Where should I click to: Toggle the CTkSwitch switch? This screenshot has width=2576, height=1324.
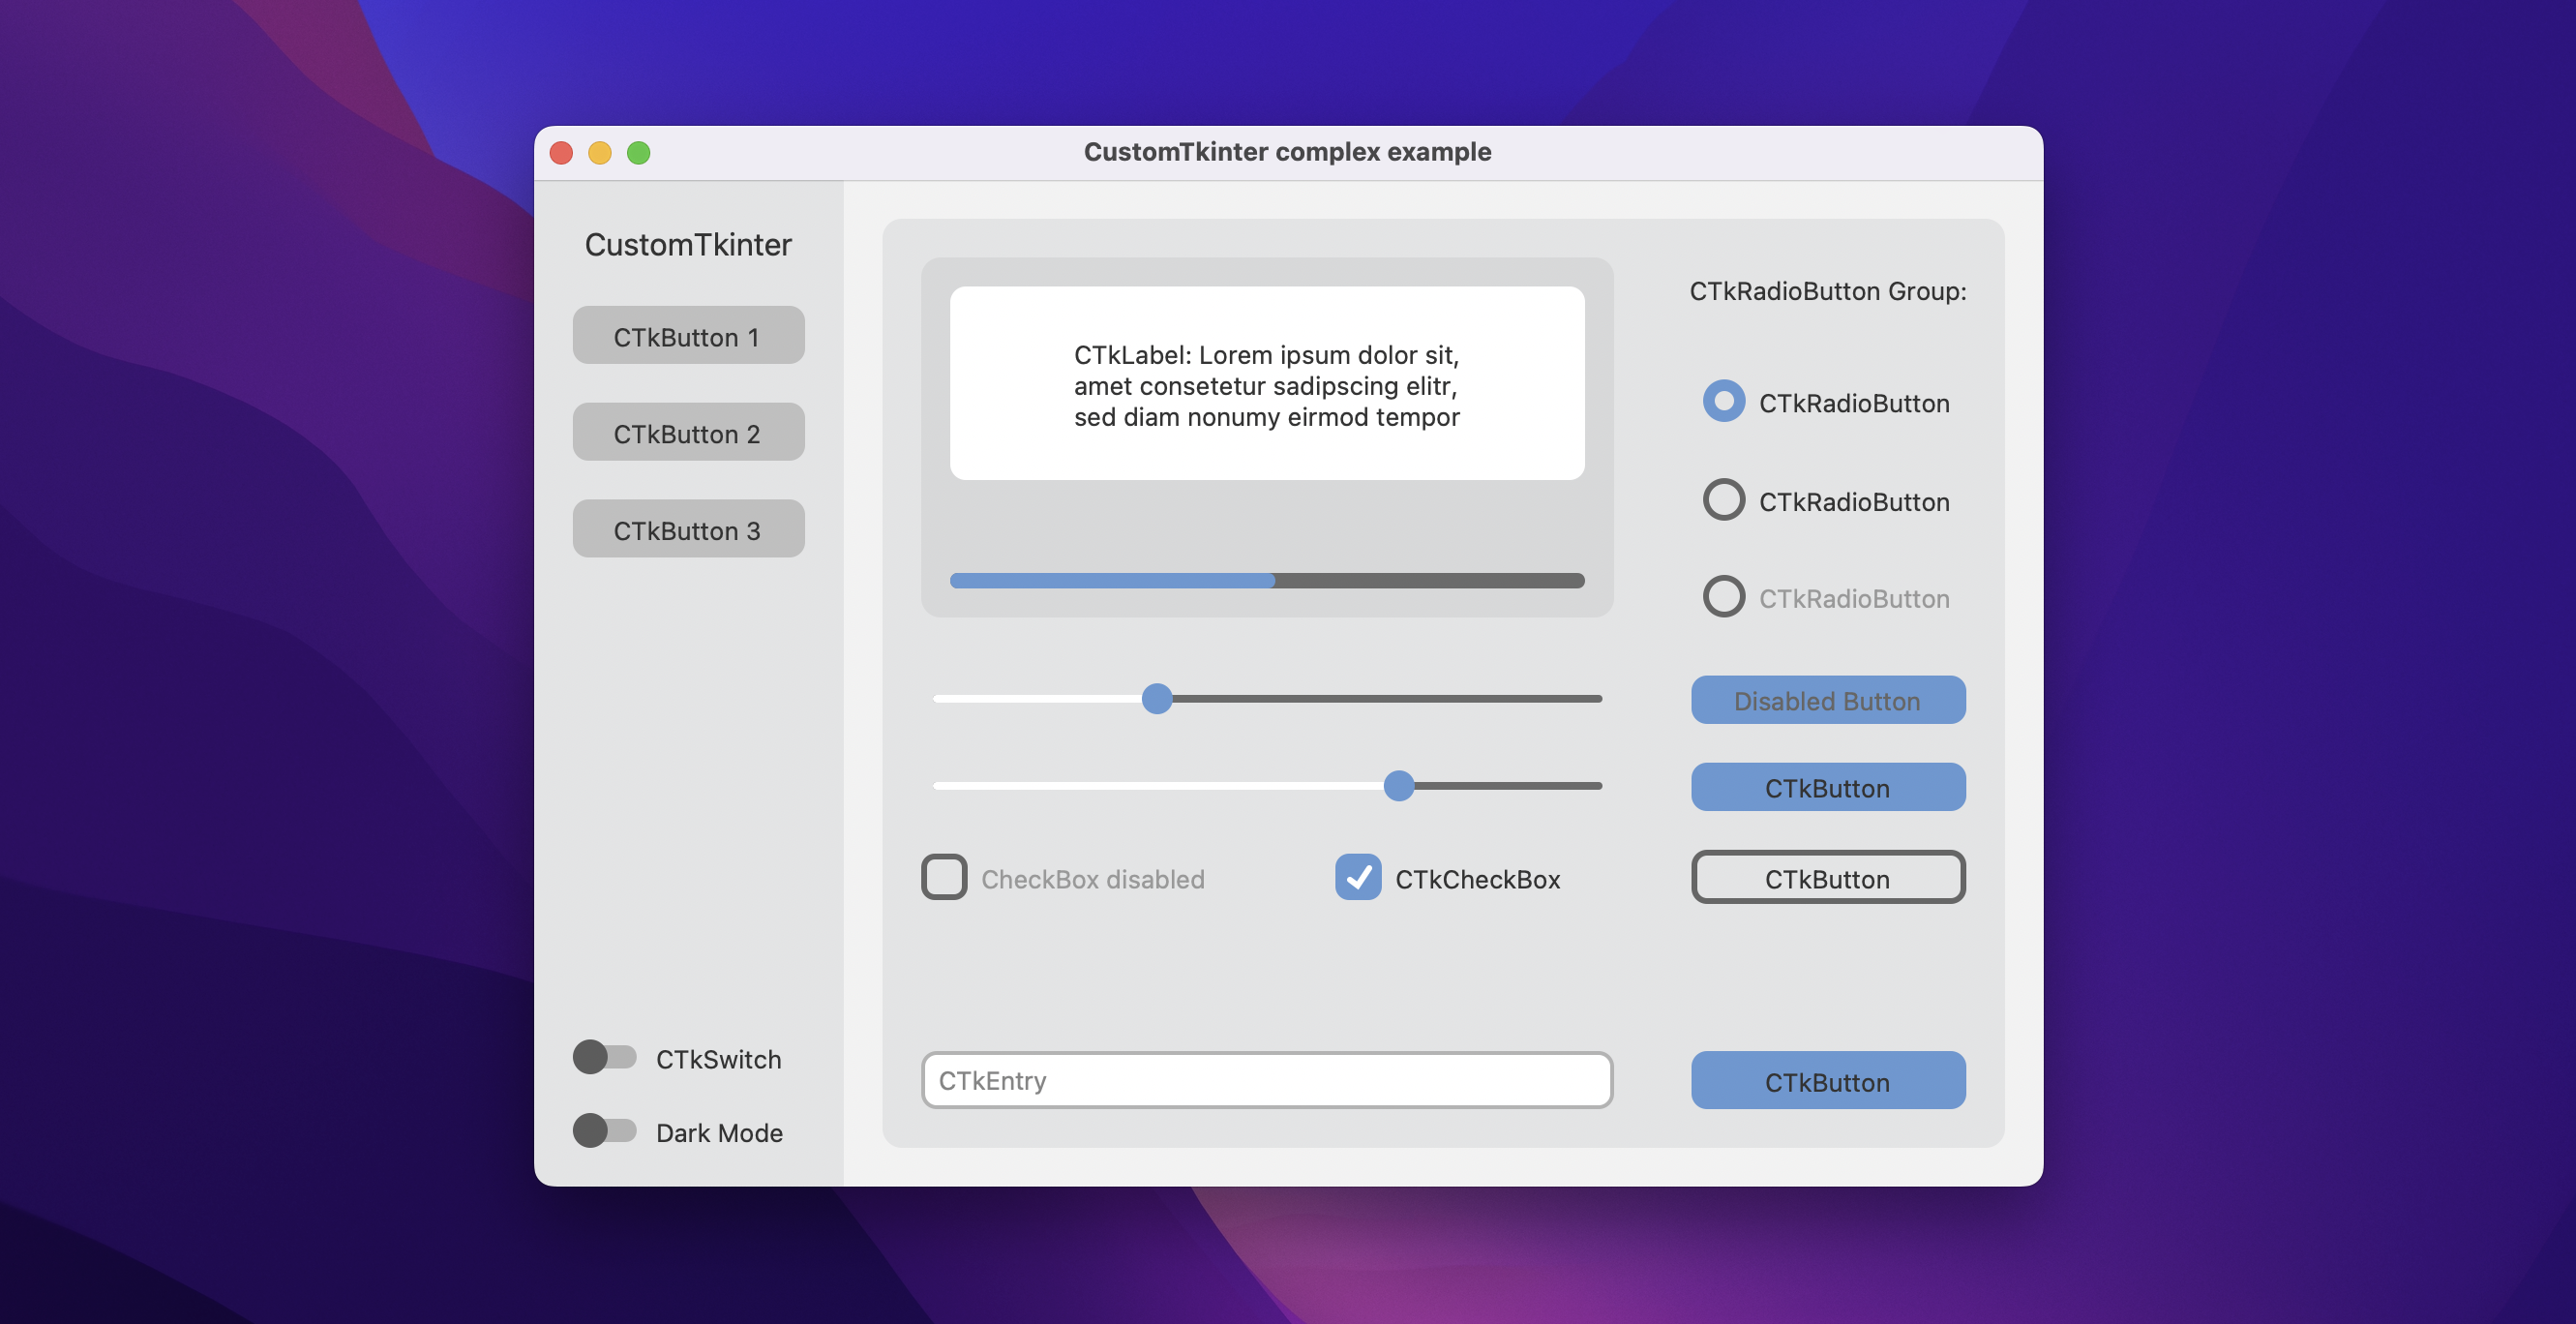coord(605,1057)
